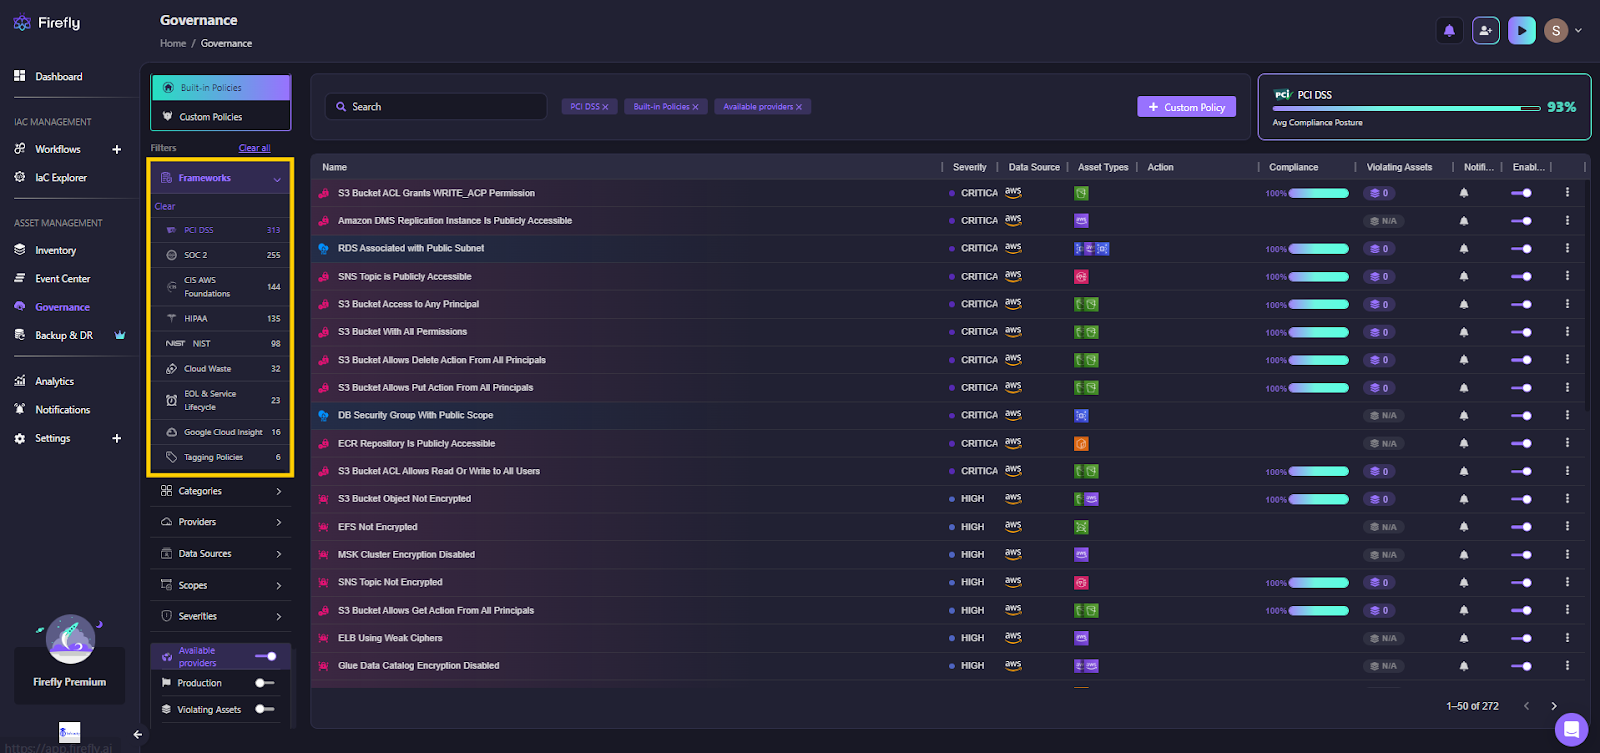Expand the Data Sources filter

[x=221, y=554]
